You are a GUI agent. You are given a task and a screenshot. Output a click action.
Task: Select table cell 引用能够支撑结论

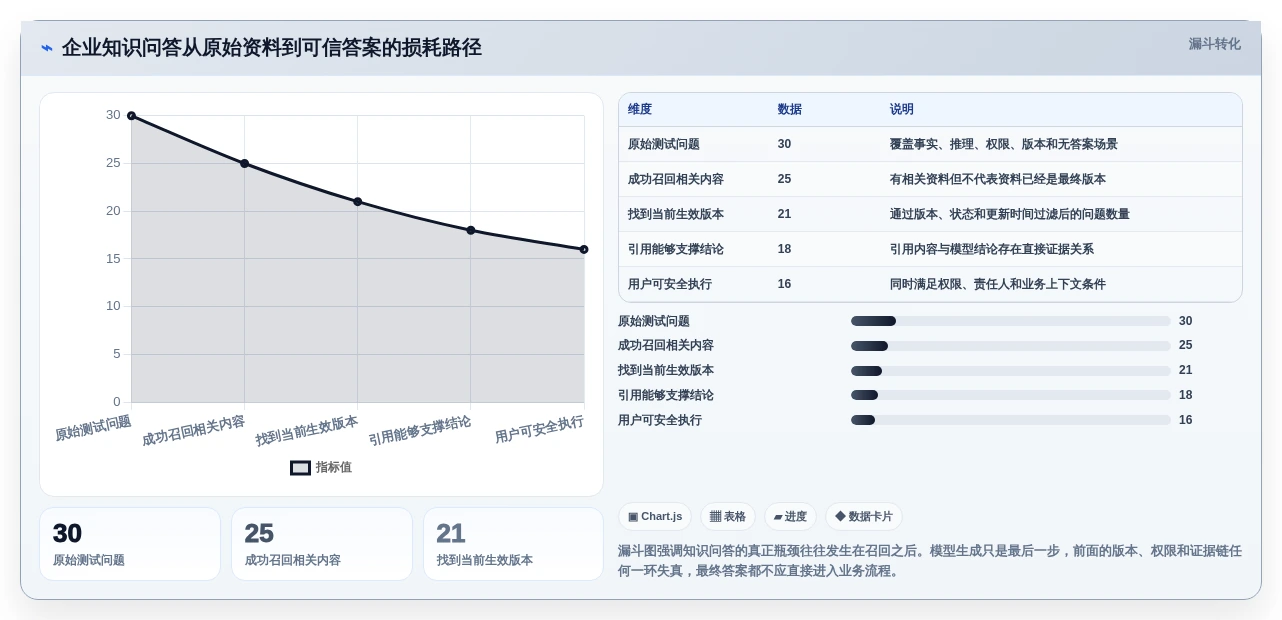coord(676,249)
